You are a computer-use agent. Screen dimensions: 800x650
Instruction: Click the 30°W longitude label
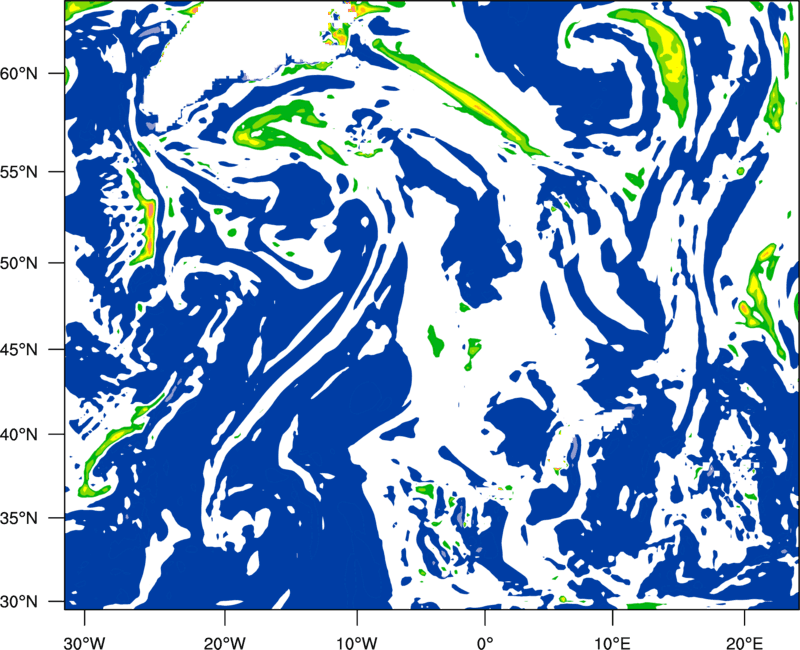85,642
